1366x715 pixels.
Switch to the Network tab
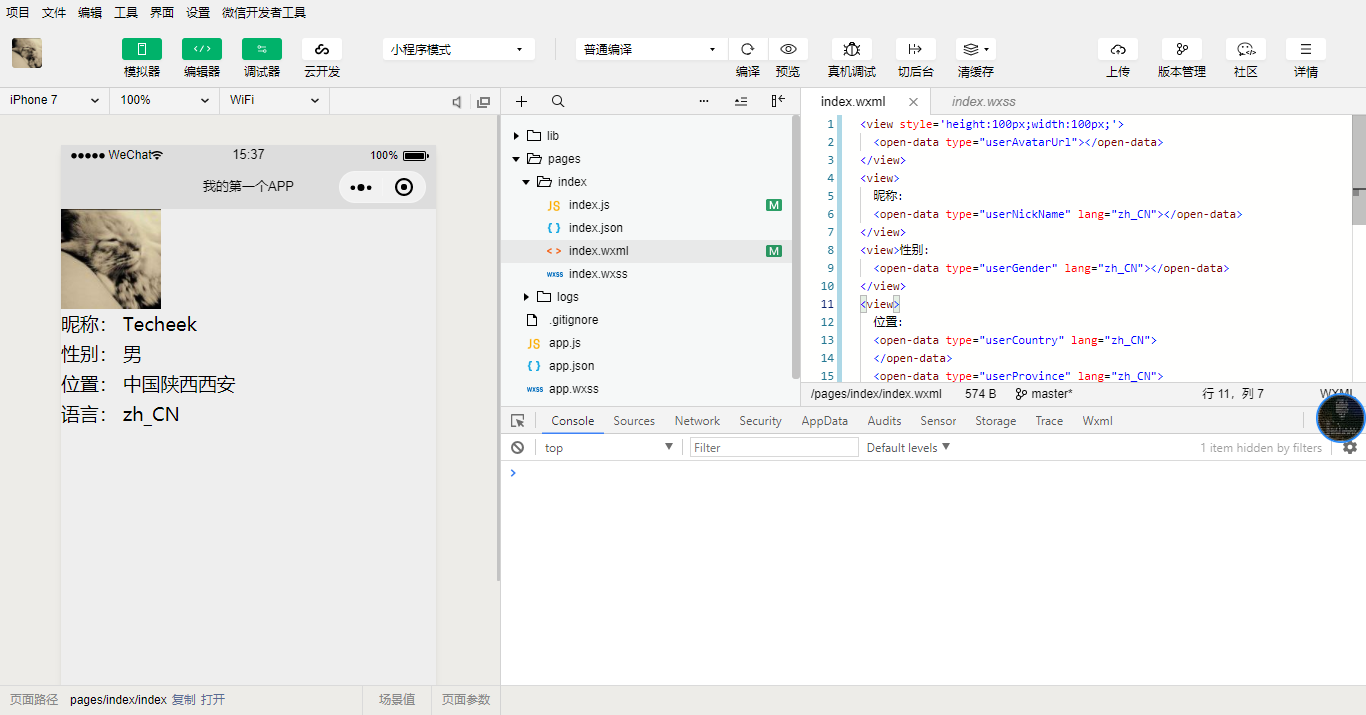pos(697,421)
